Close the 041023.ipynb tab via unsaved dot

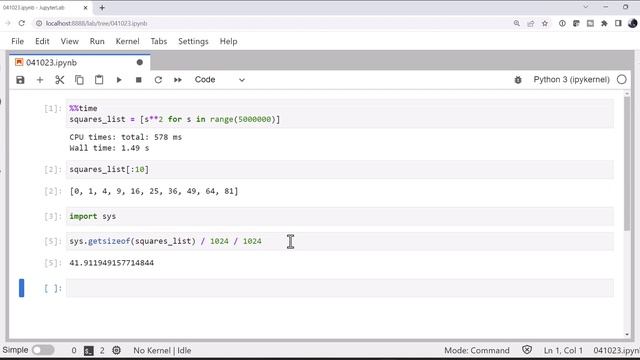click(140, 62)
